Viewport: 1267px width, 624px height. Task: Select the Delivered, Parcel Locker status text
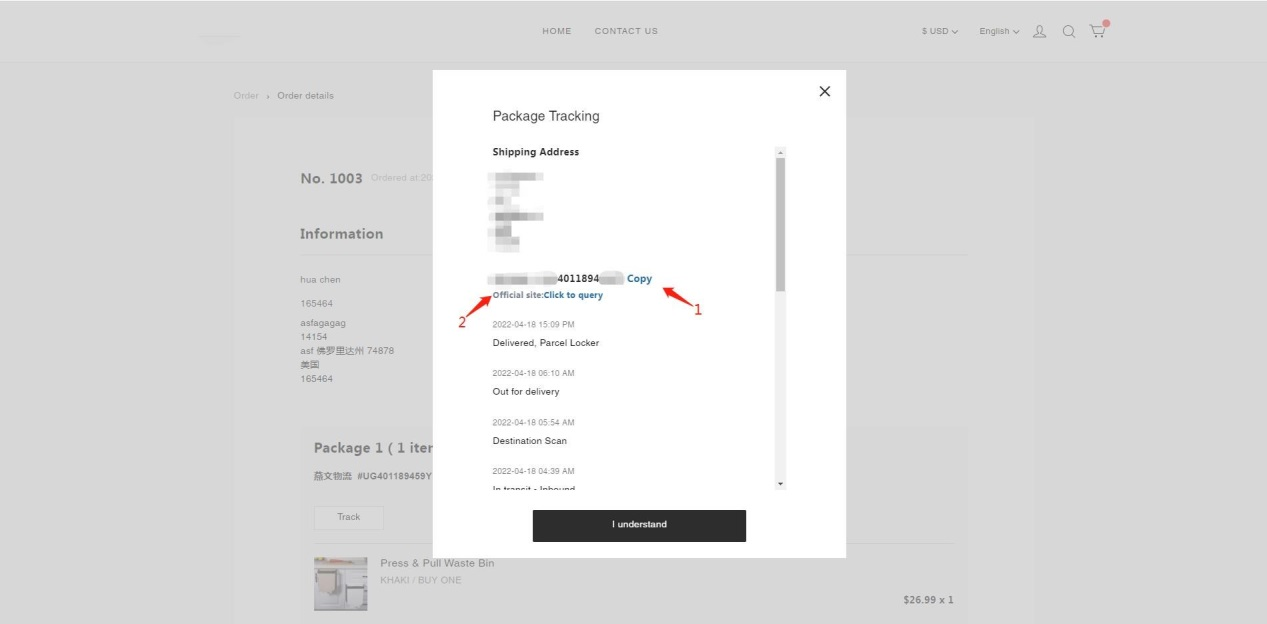pos(546,343)
